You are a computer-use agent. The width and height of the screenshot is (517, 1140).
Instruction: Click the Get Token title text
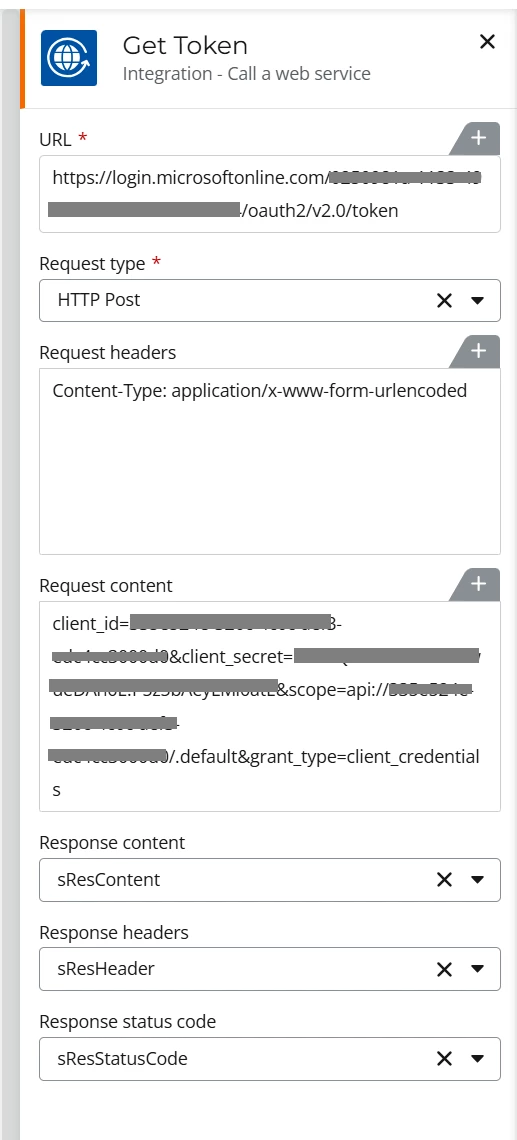(x=185, y=46)
